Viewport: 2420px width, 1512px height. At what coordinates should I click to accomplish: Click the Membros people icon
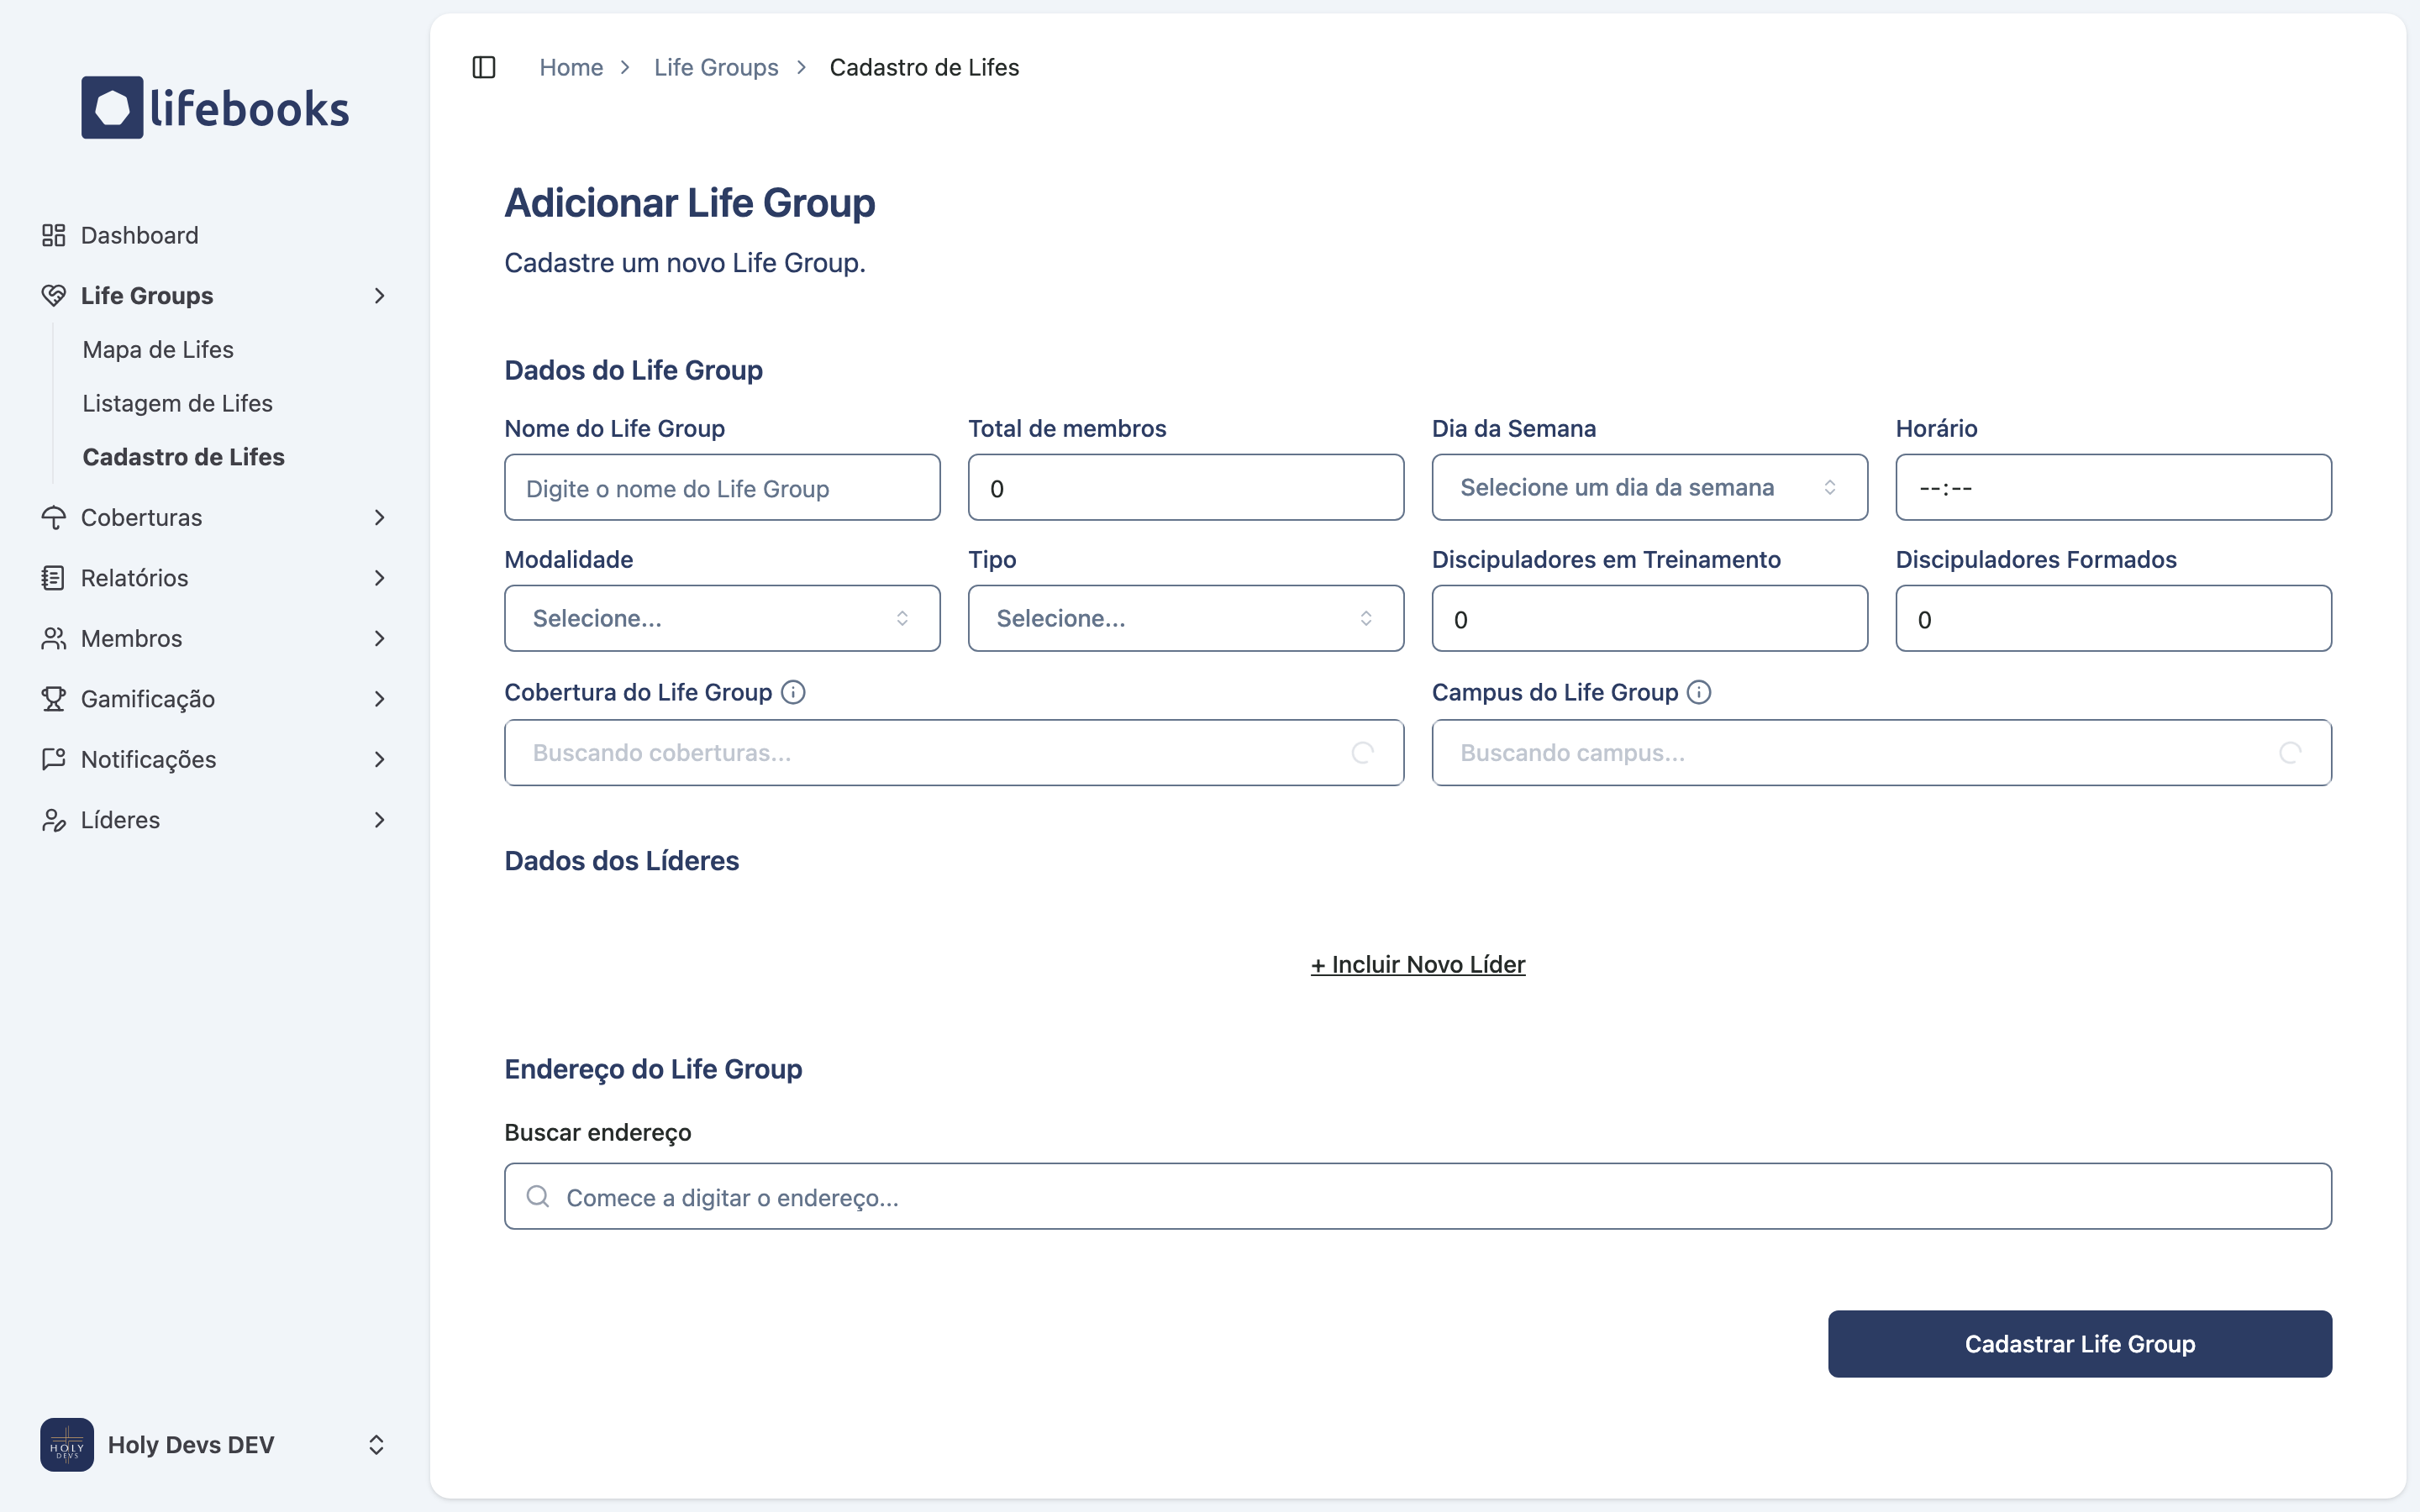coord(53,638)
